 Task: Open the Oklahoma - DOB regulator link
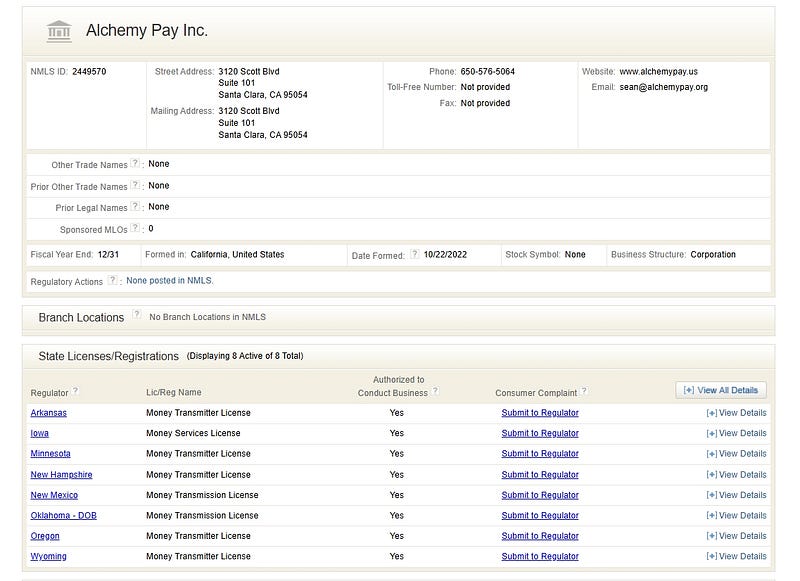(63, 515)
